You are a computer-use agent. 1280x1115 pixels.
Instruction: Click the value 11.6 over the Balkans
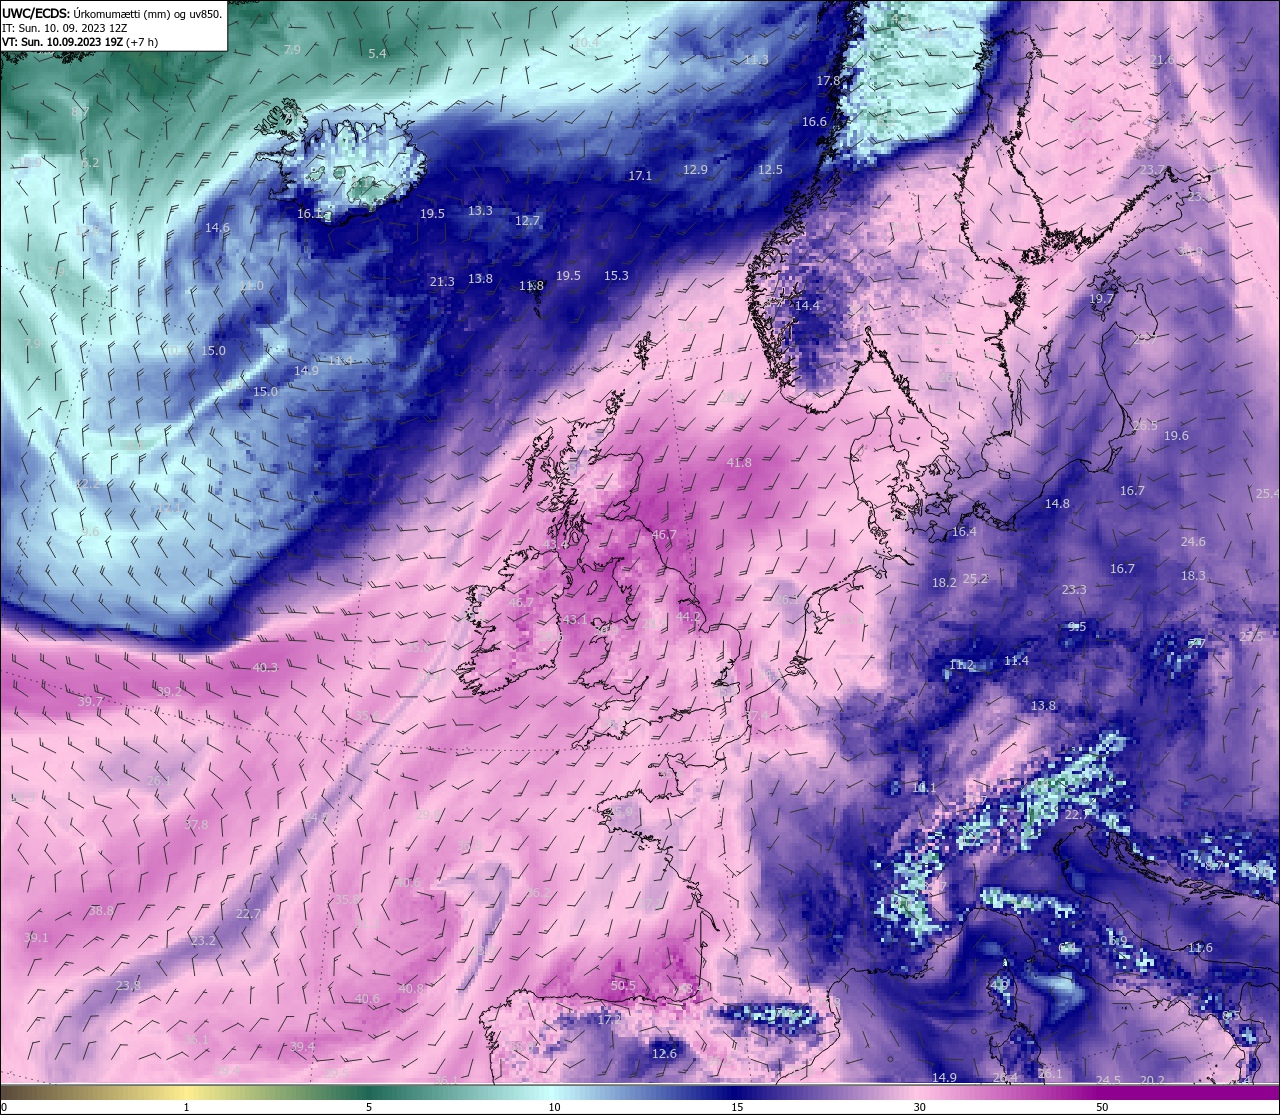(x=1200, y=948)
